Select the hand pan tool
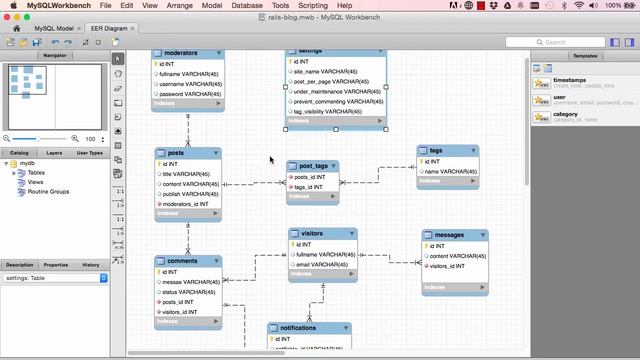640x360 pixels. coord(118,74)
